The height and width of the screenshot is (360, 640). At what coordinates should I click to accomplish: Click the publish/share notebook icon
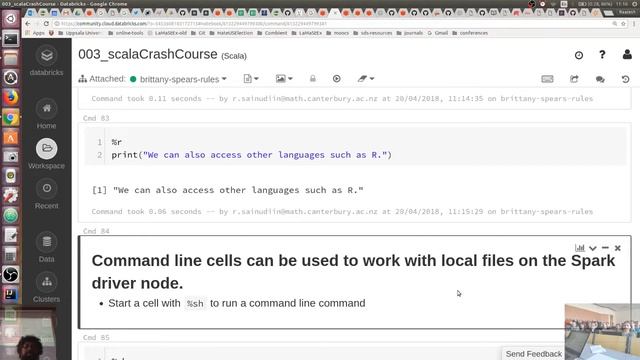[574, 79]
